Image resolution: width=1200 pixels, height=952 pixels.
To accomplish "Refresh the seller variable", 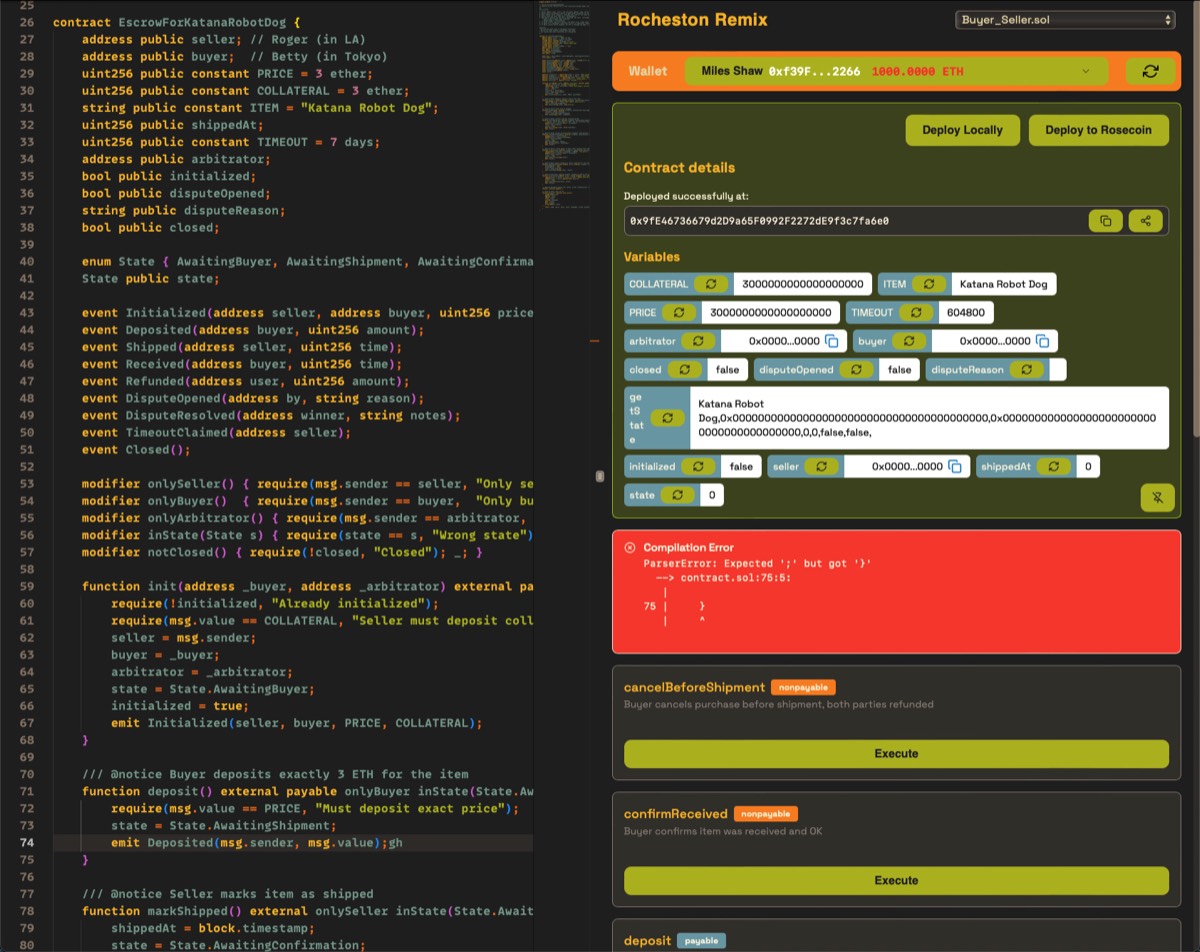I will tap(821, 466).
